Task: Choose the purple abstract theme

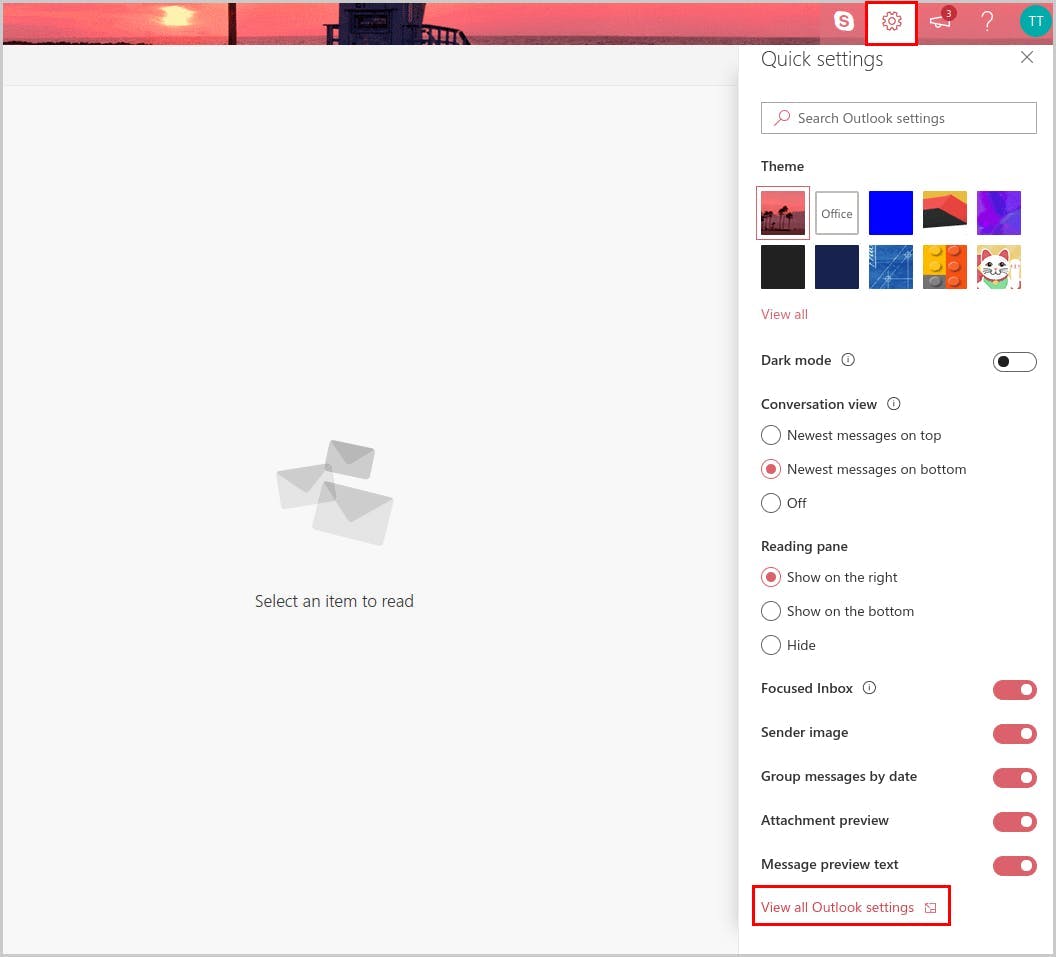Action: (x=998, y=213)
